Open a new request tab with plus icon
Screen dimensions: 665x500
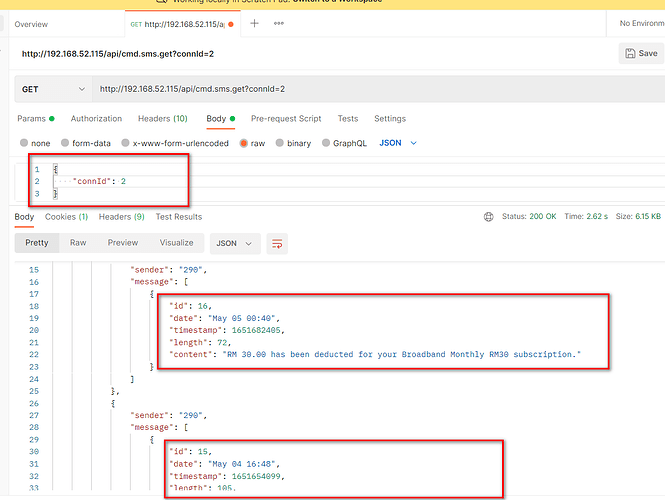click(x=254, y=23)
